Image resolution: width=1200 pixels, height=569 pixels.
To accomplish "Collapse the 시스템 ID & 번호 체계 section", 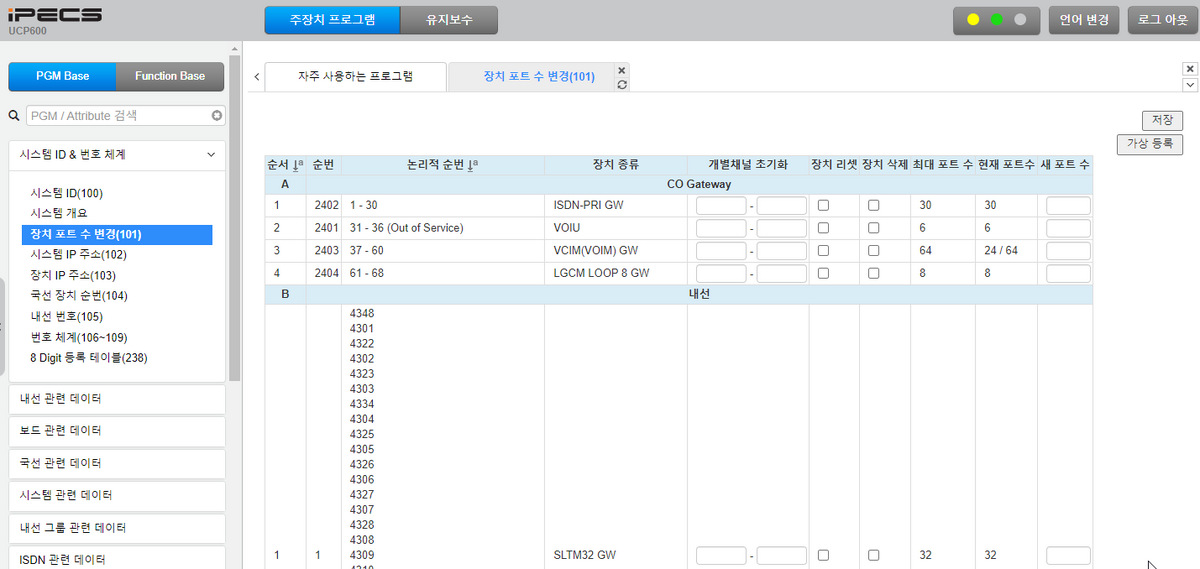I will click(x=117, y=155).
